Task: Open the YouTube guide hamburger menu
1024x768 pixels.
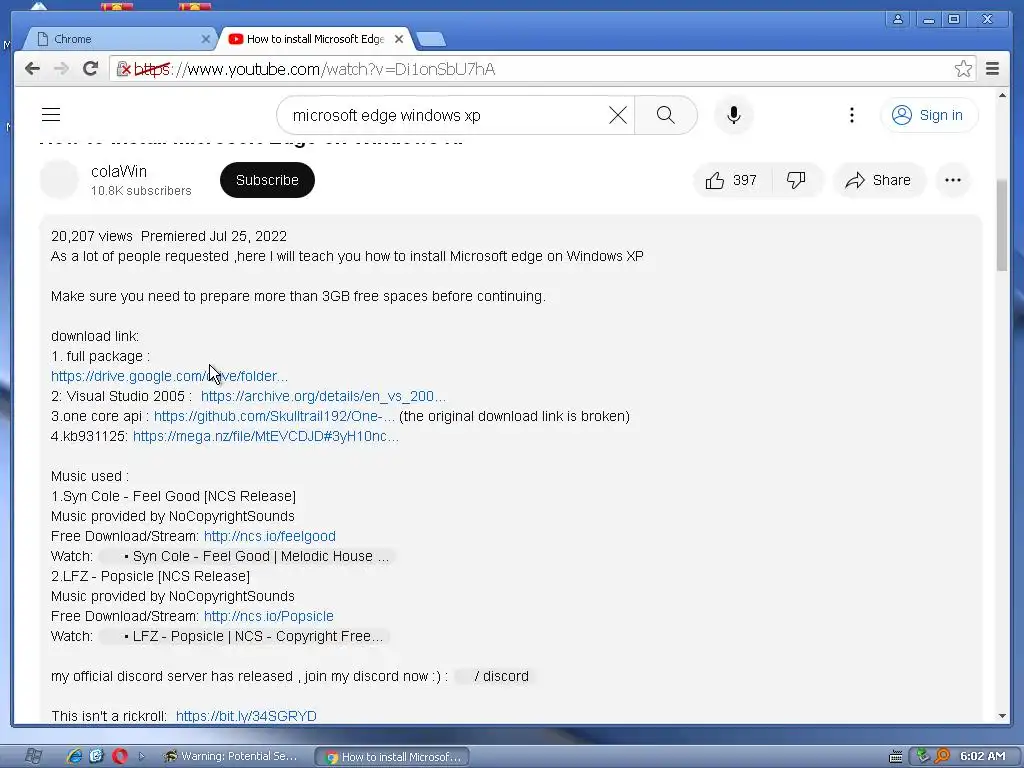Action: [51, 115]
